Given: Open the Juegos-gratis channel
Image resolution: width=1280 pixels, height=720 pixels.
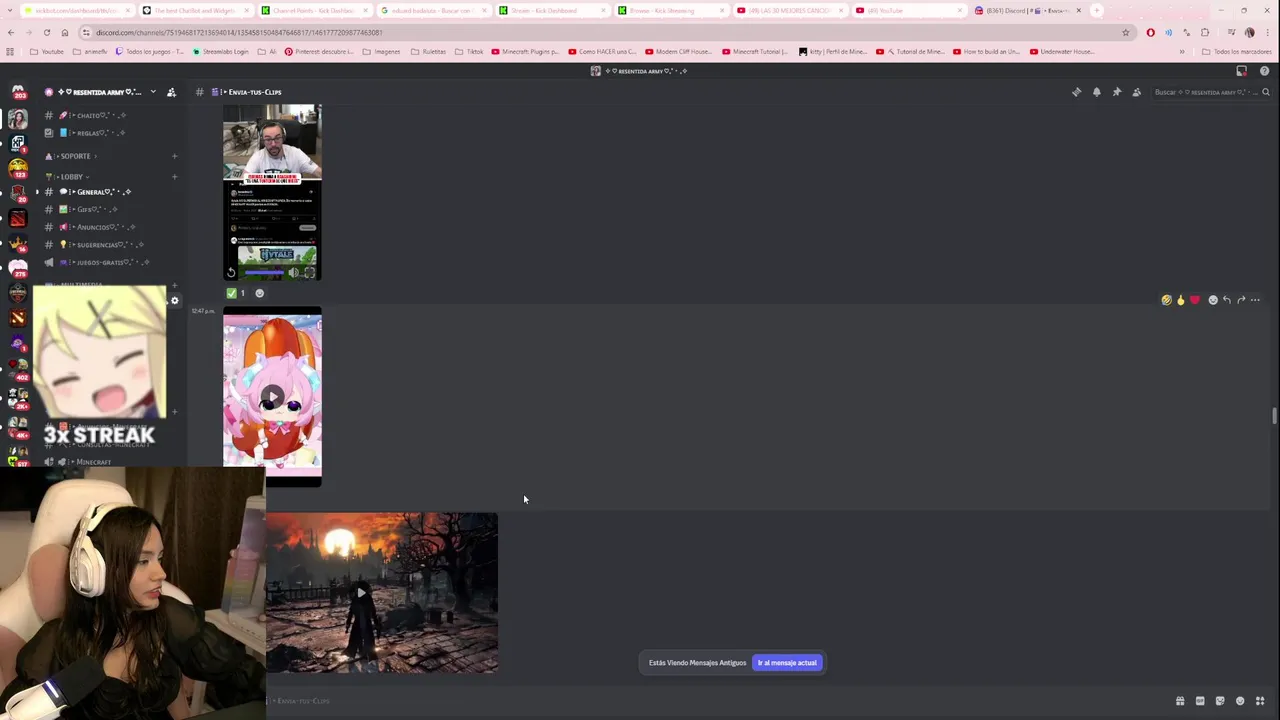Looking at the screenshot, I should pyautogui.click(x=96, y=262).
